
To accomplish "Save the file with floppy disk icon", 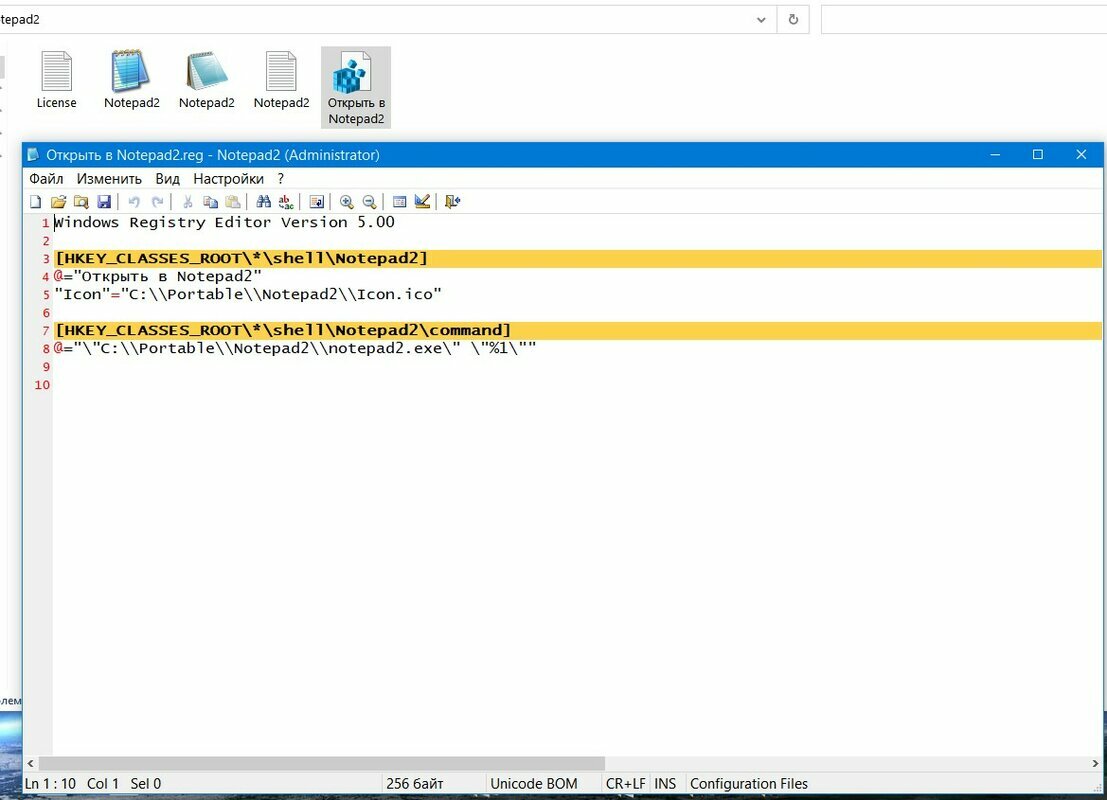I will [x=104, y=202].
